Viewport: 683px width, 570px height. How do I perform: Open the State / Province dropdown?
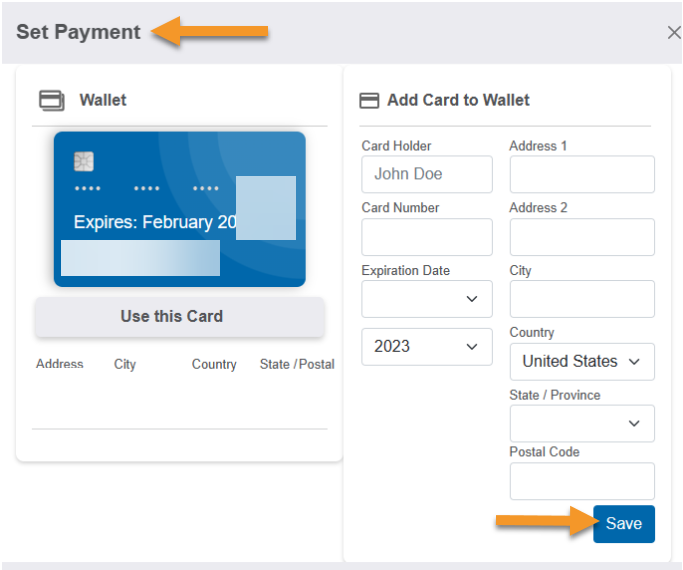point(582,423)
